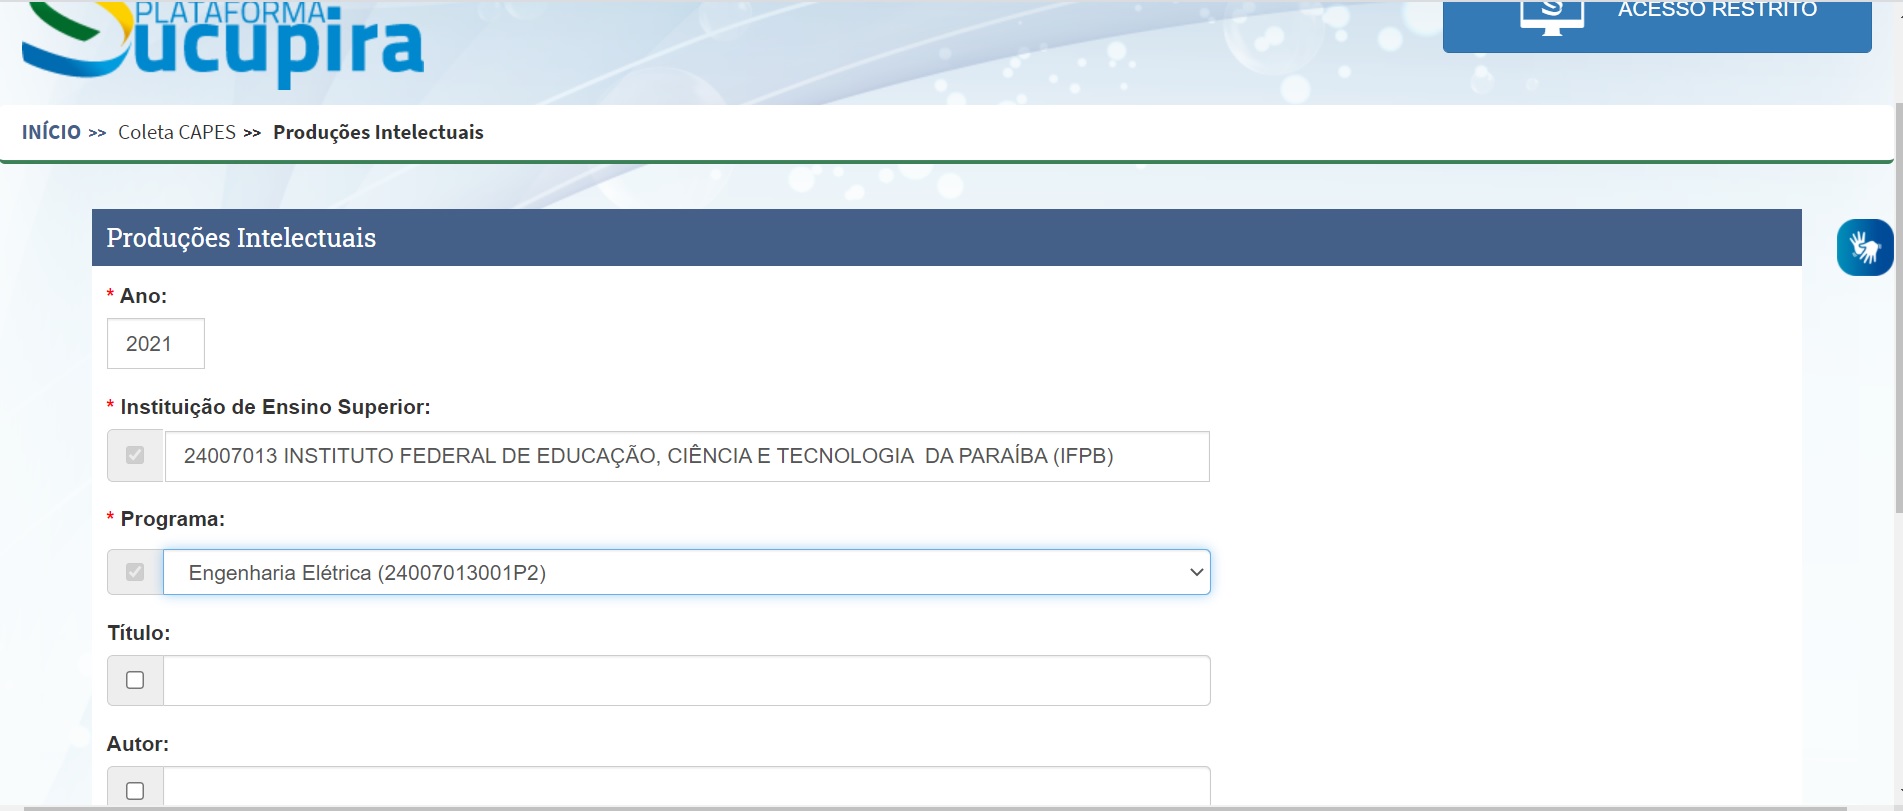Click the Ano field showing 2021
Screen dimensions: 1903x811
156,344
